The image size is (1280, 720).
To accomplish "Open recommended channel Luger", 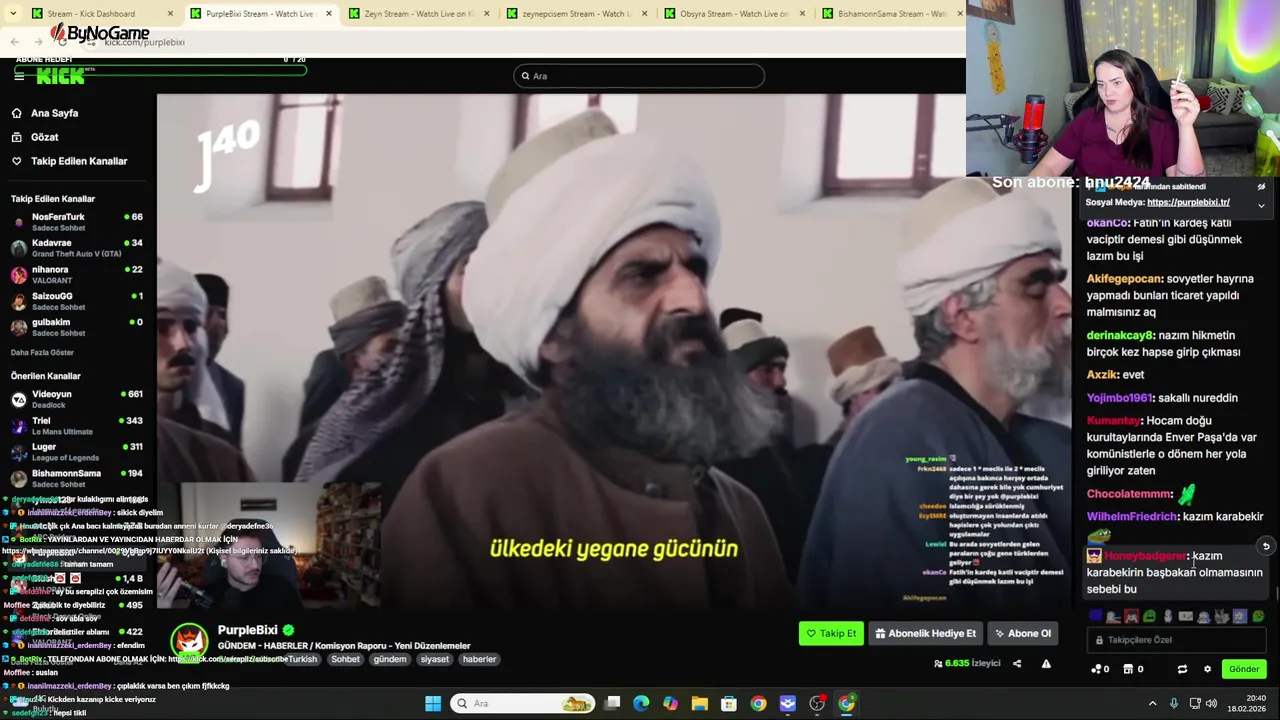I will tap(77, 452).
